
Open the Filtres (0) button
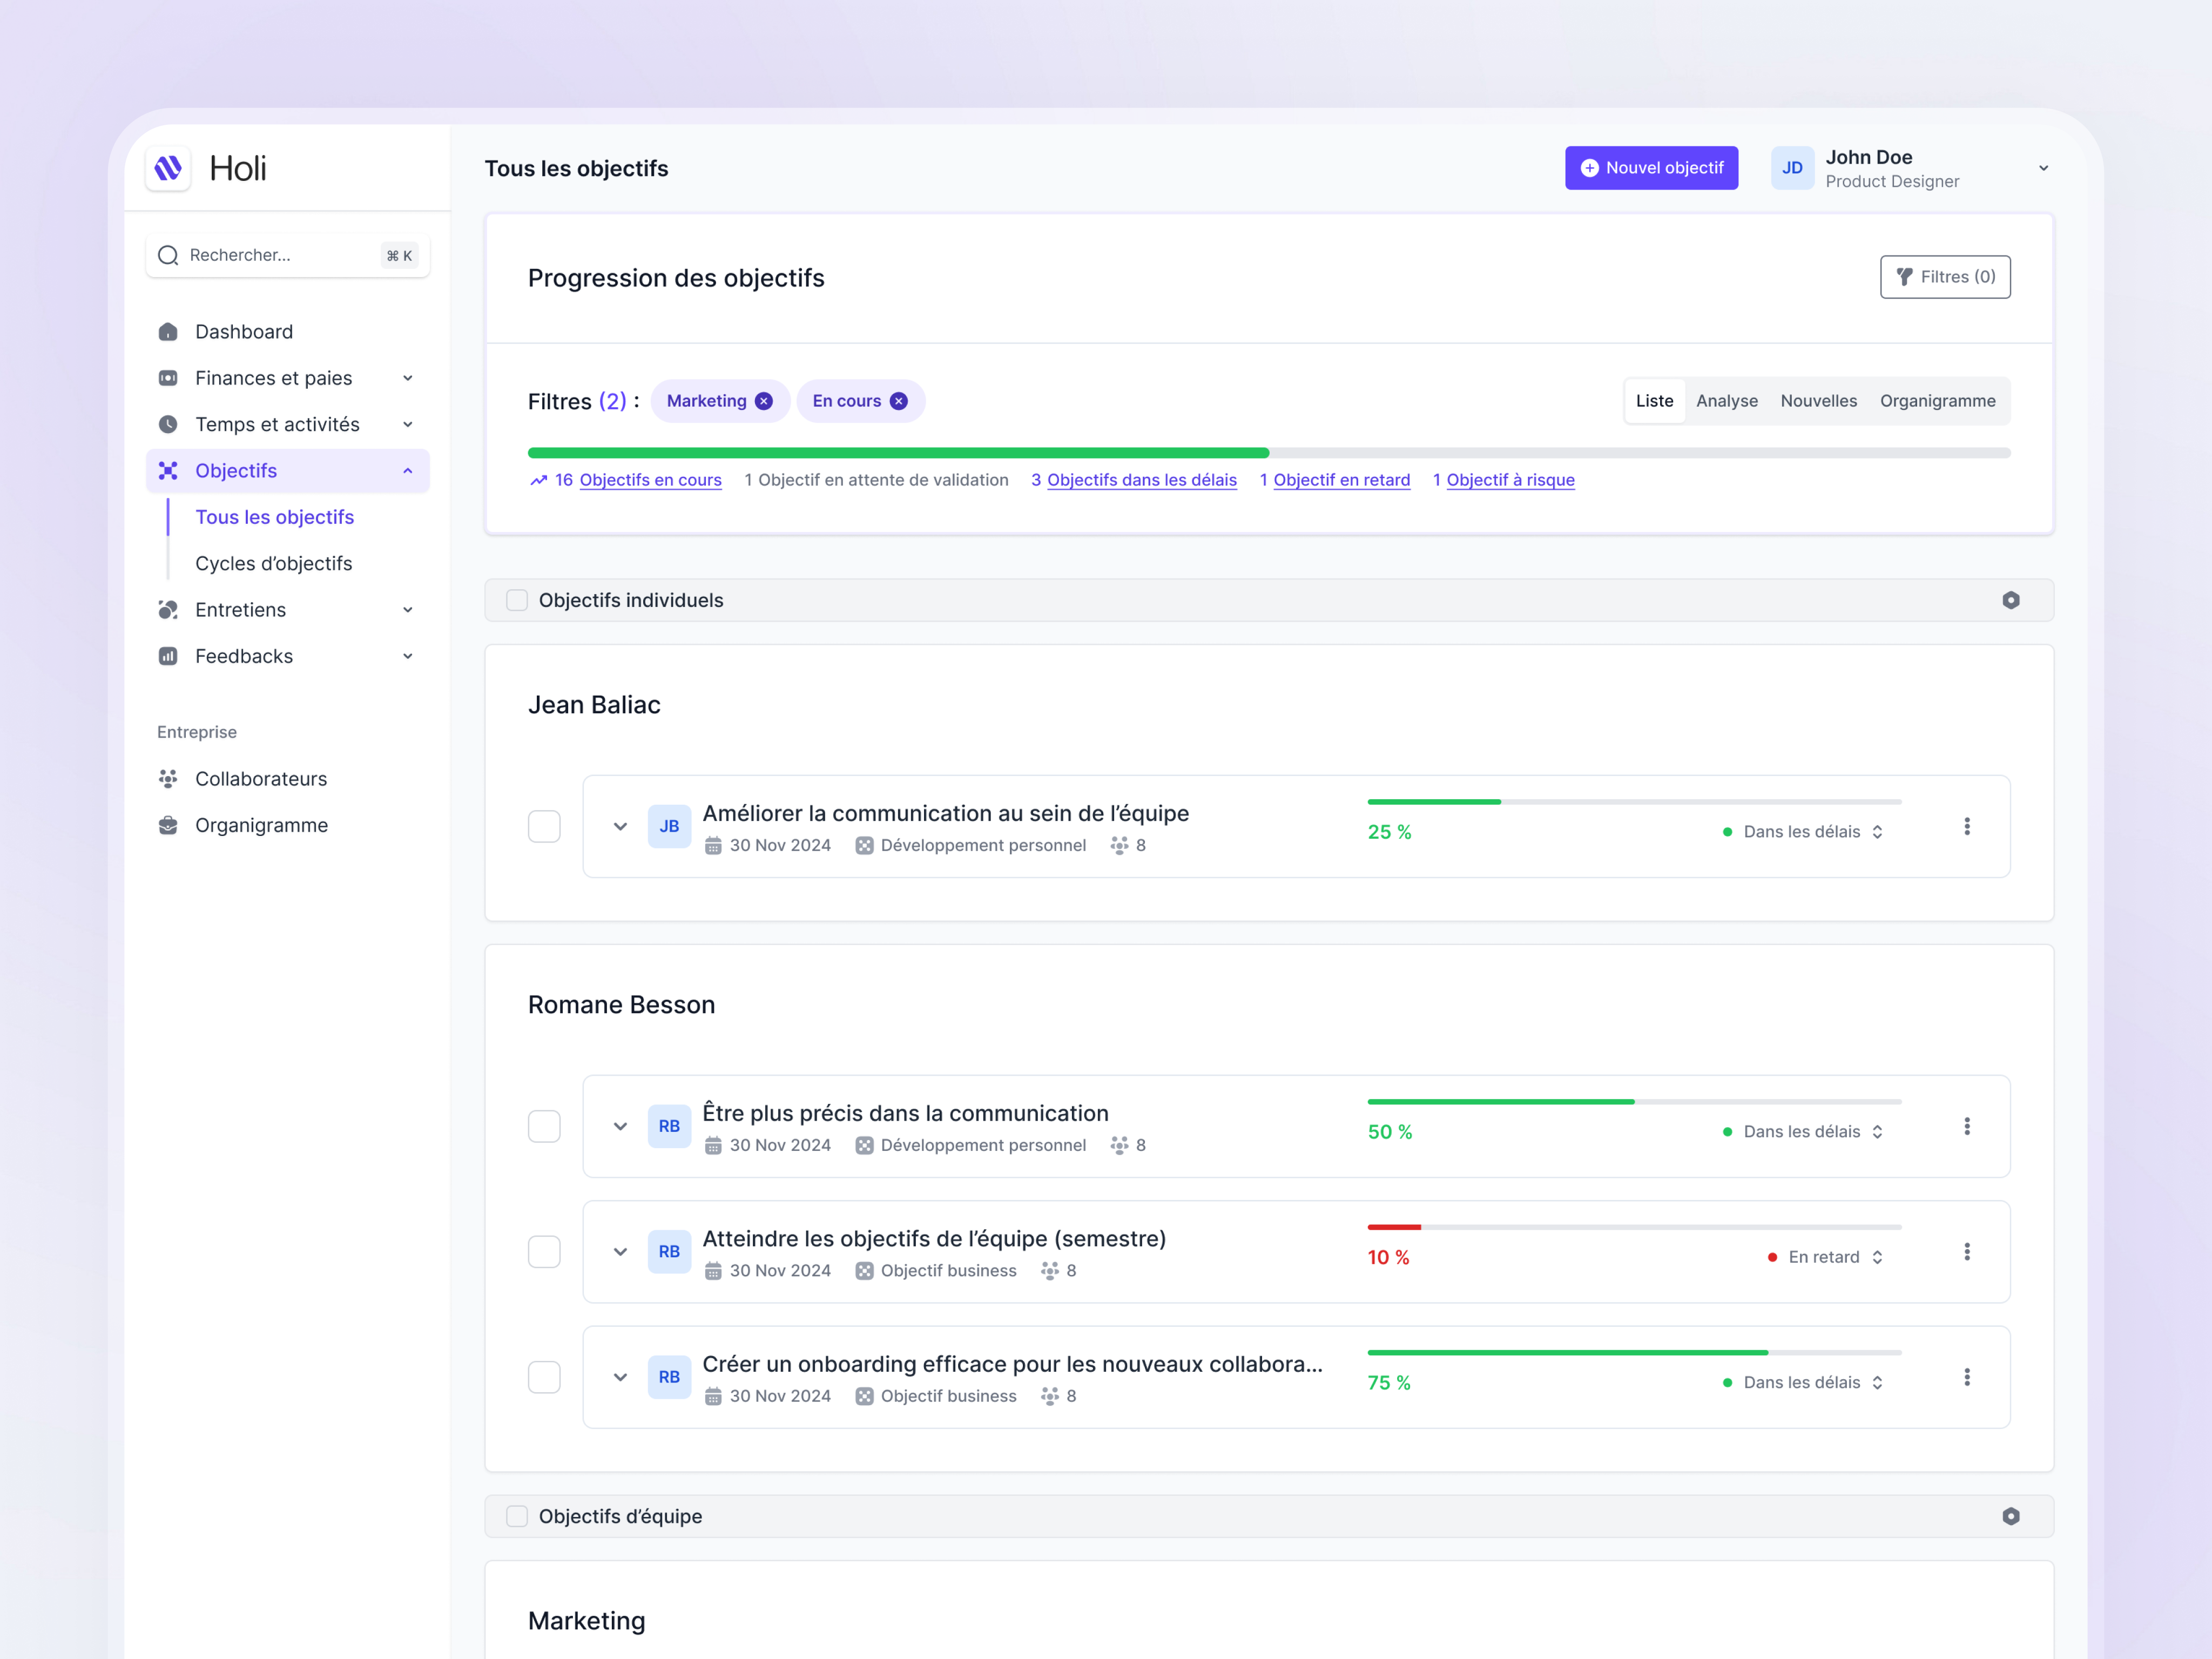pos(1945,277)
